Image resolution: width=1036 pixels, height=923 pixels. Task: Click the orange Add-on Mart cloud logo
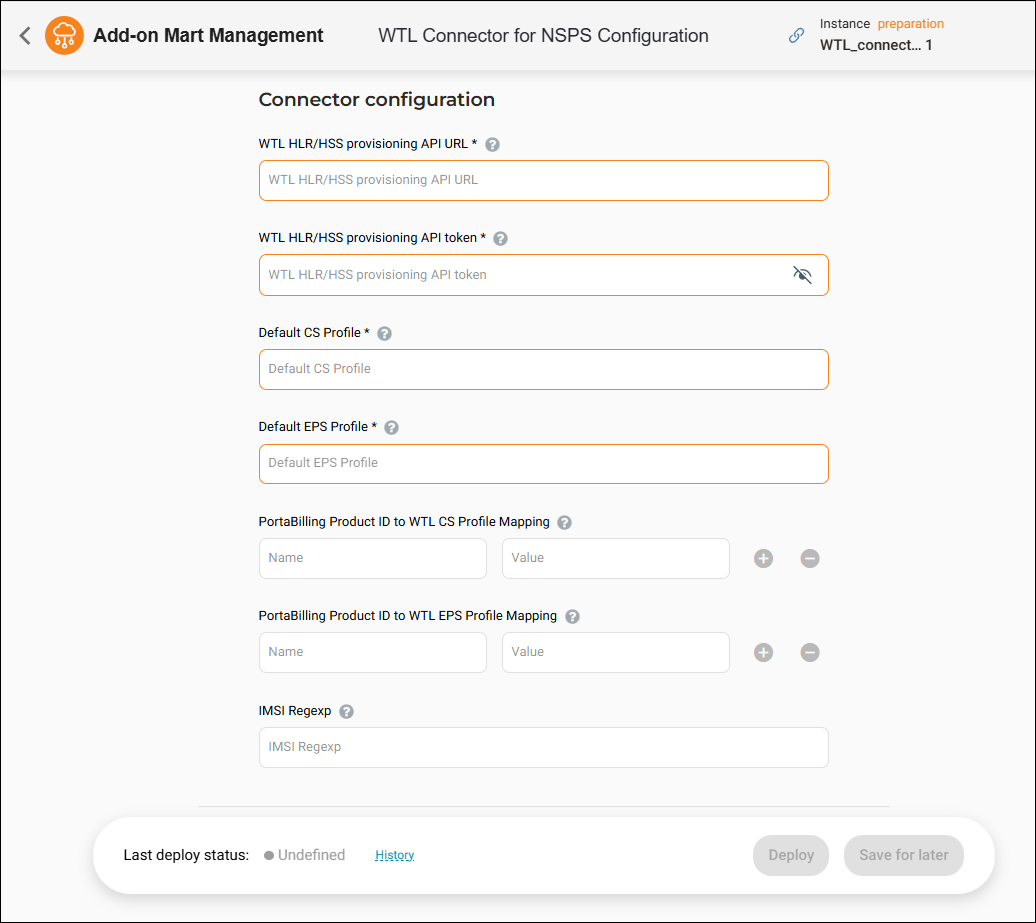coord(64,36)
